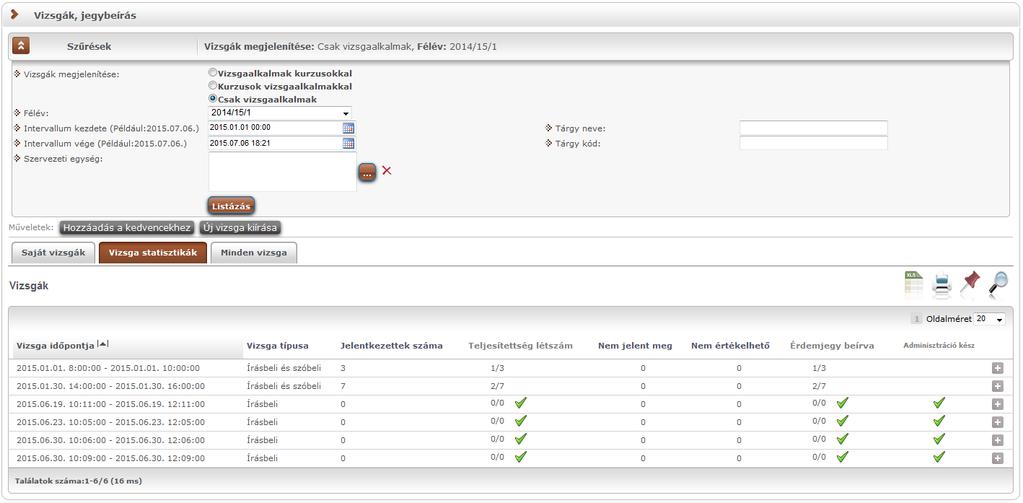
Task: Click Adminisztráció kész checkmark for 2015.06.19. exam
Action: point(939,403)
